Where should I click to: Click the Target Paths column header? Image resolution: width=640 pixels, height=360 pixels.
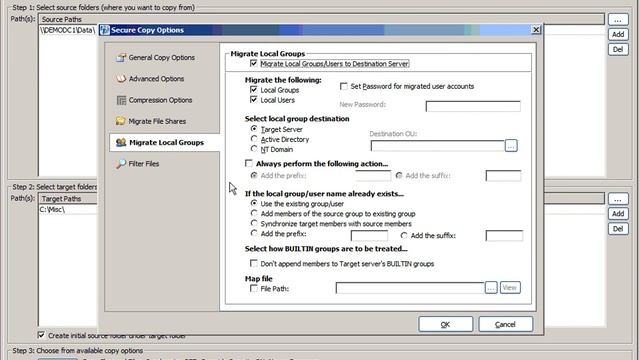coord(68,198)
